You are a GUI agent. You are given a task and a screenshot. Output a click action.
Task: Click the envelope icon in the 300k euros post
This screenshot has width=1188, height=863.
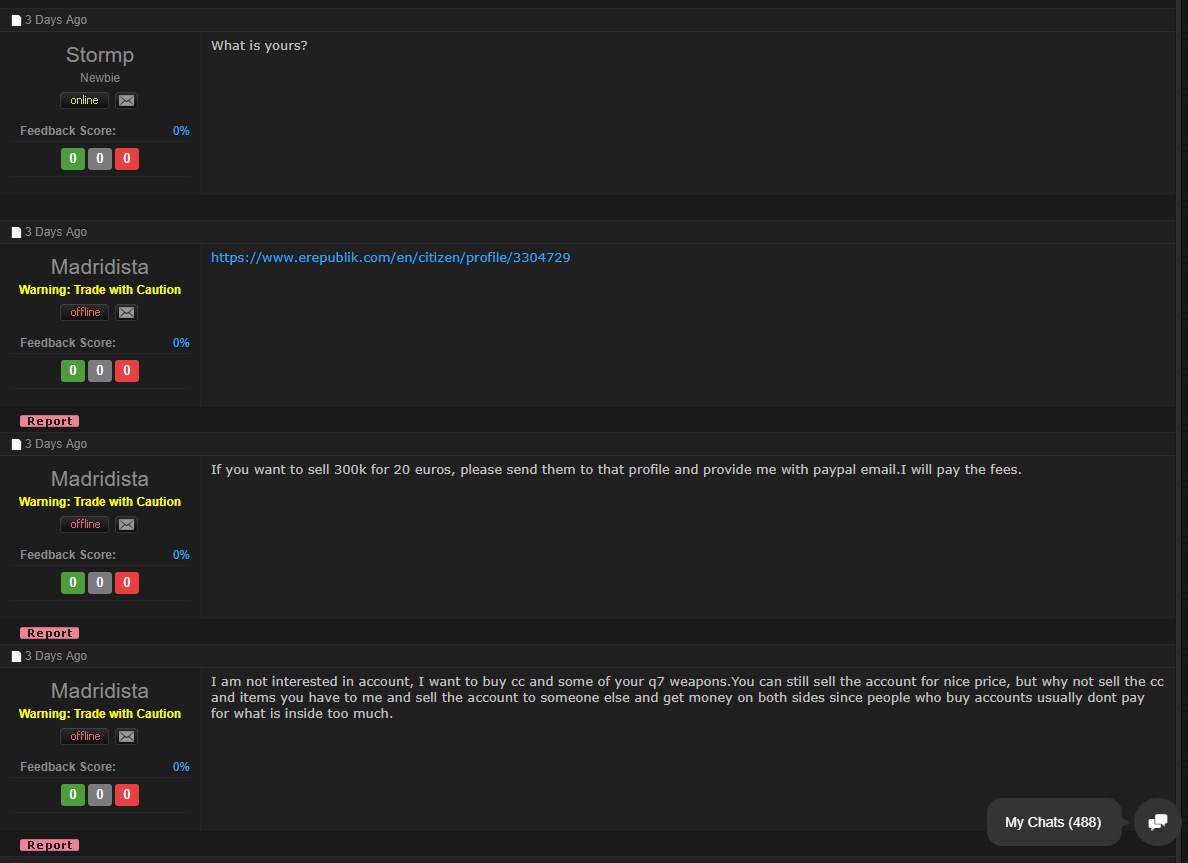127,524
